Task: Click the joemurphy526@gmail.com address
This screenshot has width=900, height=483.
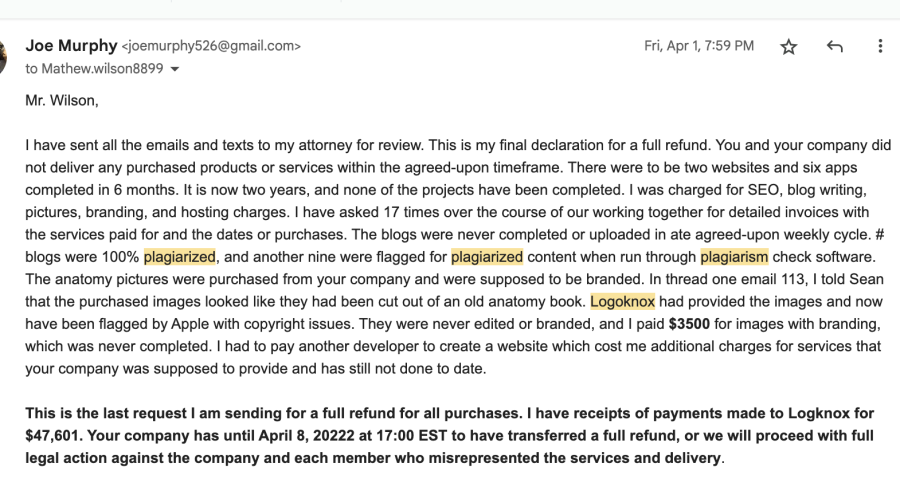Action: (x=211, y=46)
